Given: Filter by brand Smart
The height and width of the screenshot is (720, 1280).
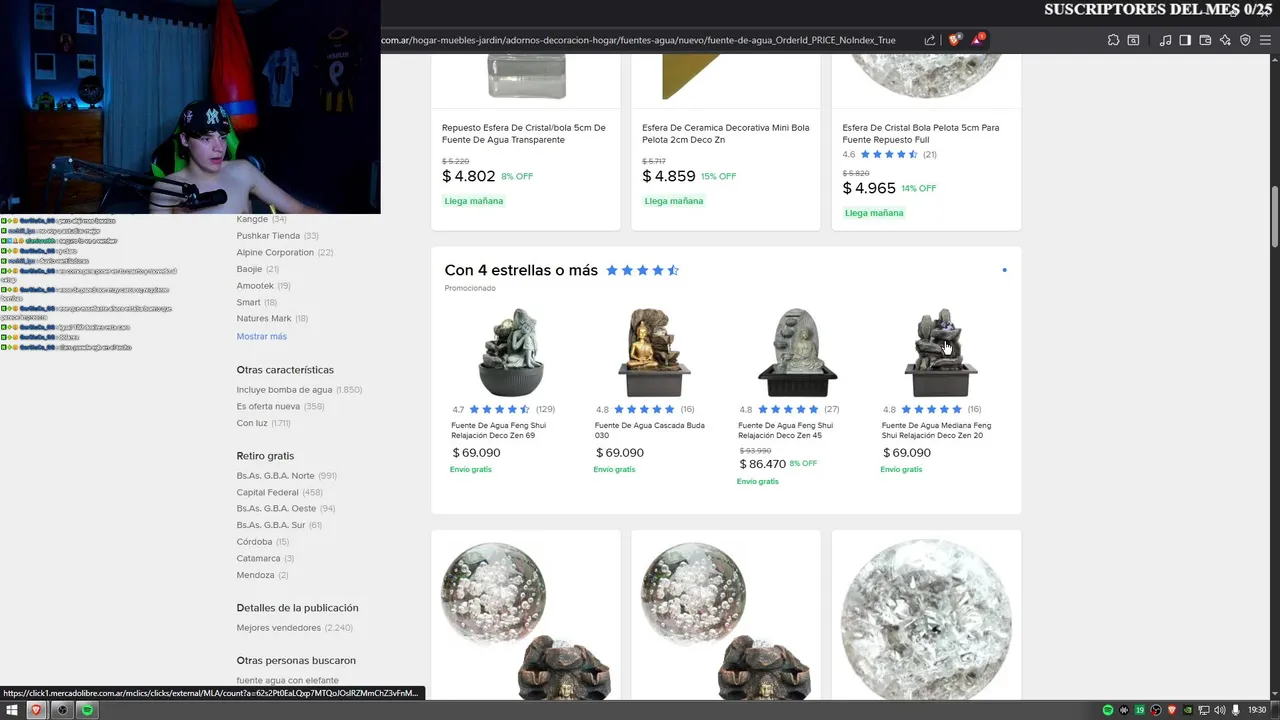Looking at the screenshot, I should pyautogui.click(x=256, y=302).
